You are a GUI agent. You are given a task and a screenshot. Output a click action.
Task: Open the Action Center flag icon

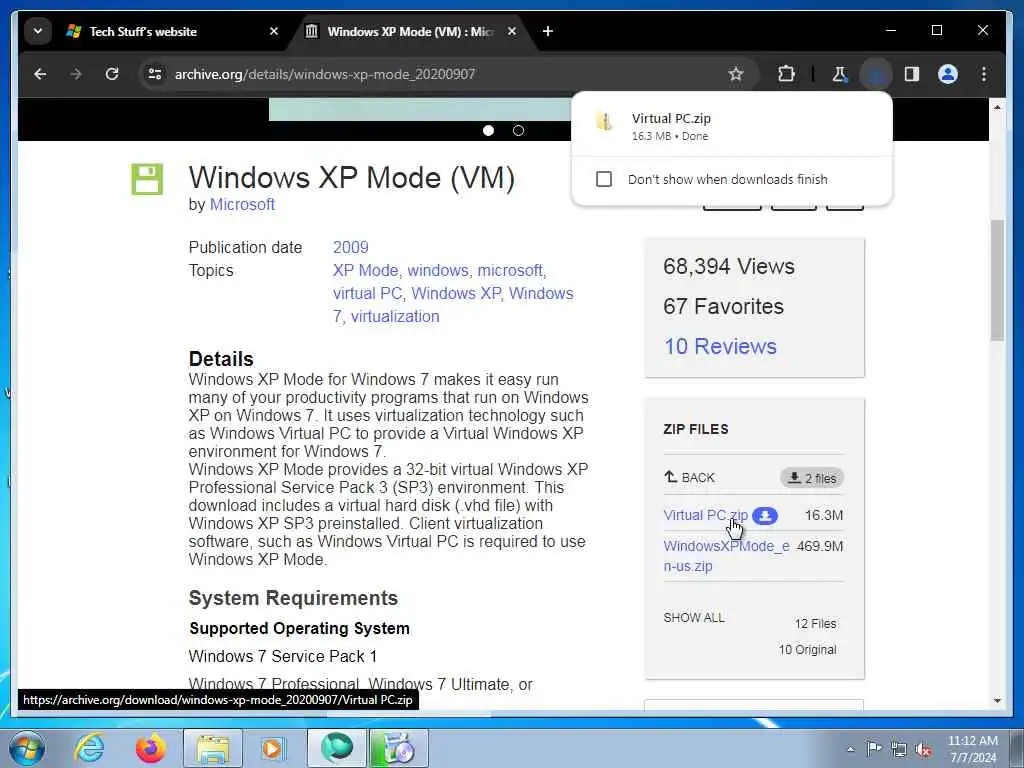[874, 748]
